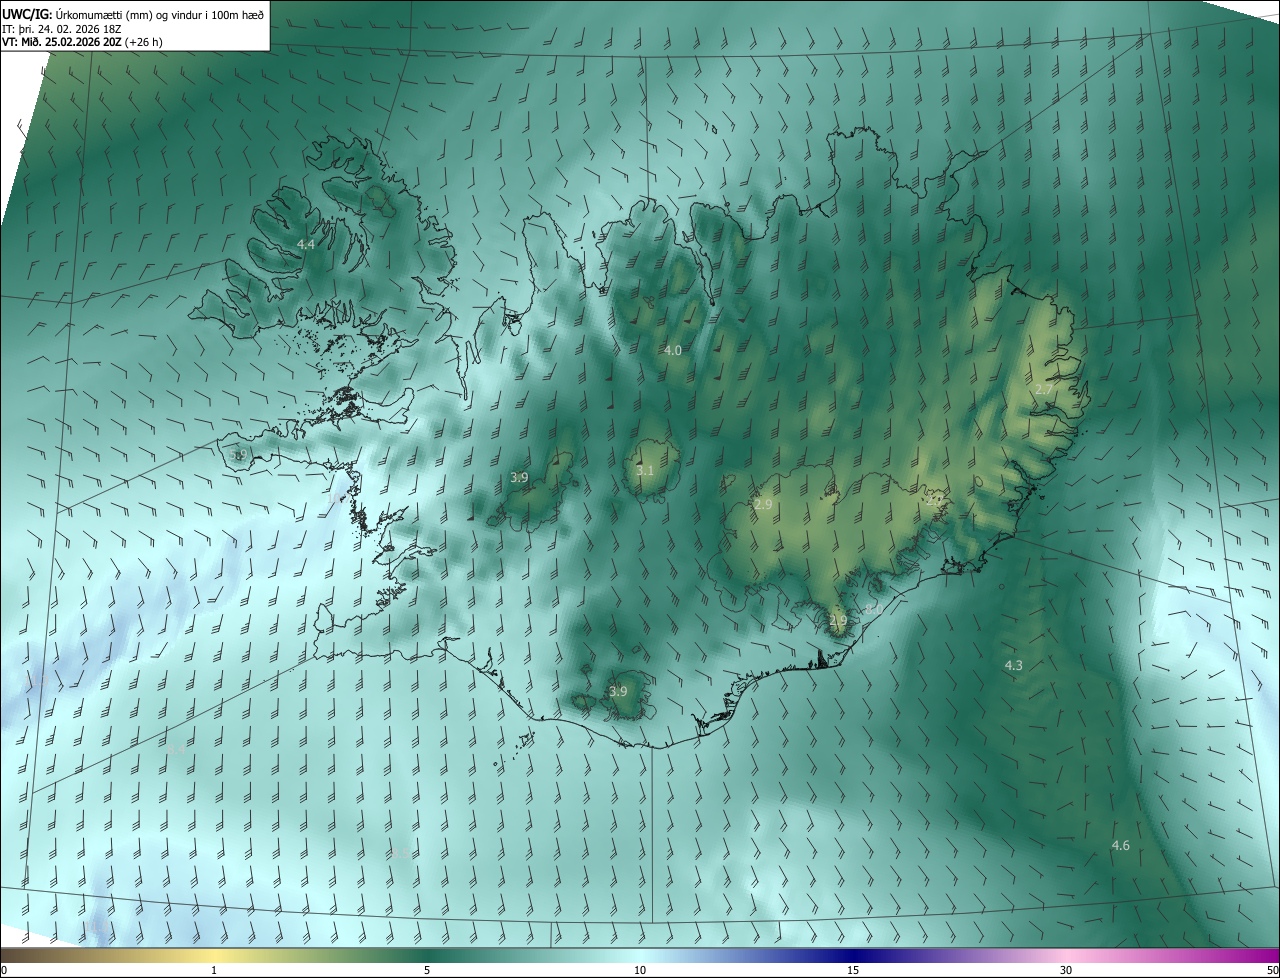The height and width of the screenshot is (978, 1280).
Task: Select the 30 tick on the color scale
Action: pos(1066,971)
